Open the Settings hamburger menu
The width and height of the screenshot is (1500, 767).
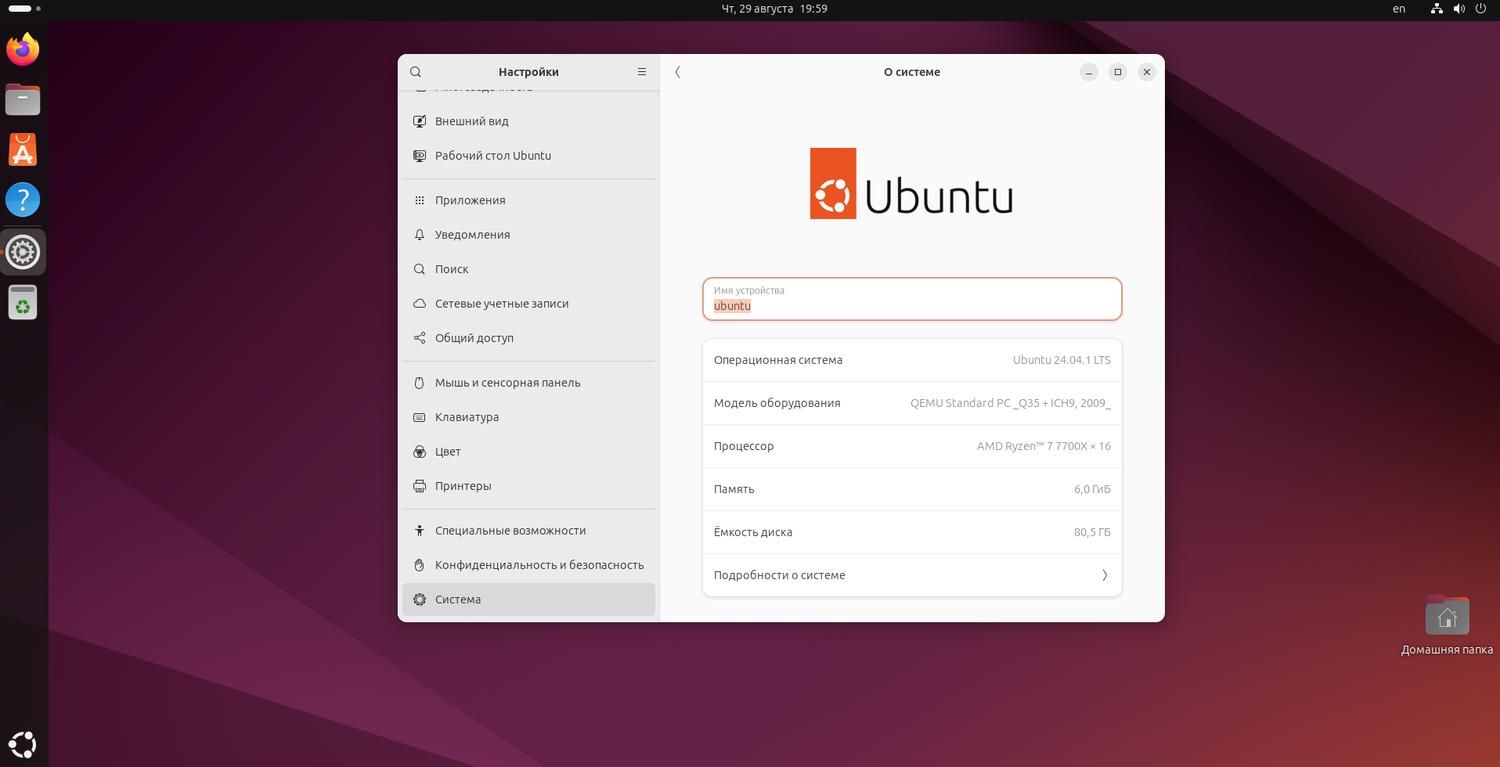642,72
